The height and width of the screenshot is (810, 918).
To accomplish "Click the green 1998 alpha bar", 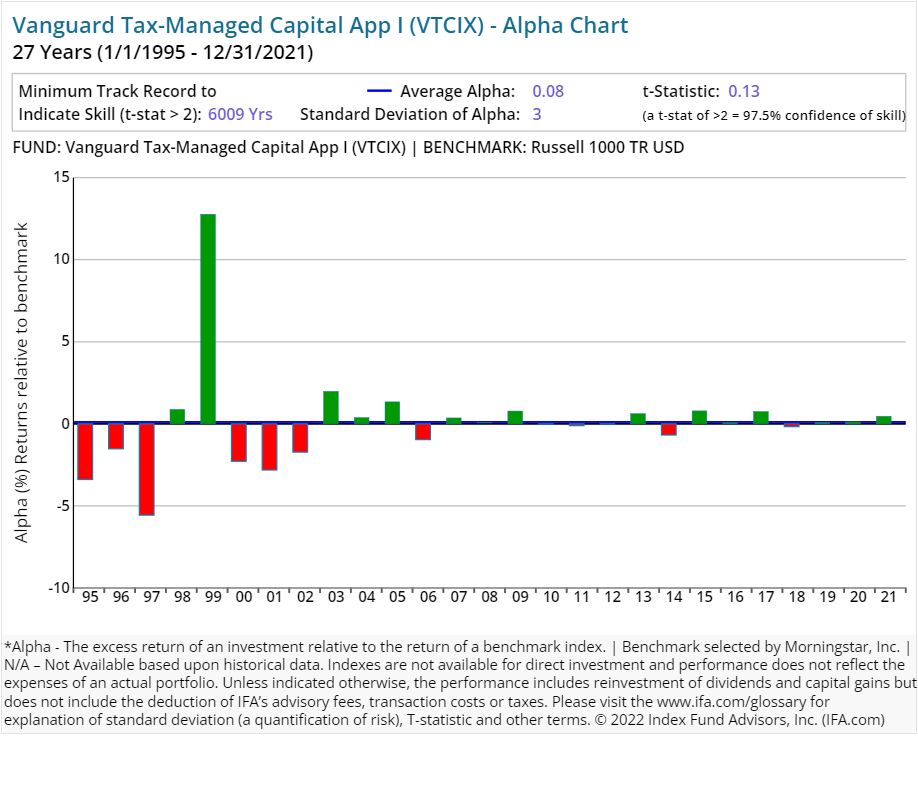I will [177, 416].
